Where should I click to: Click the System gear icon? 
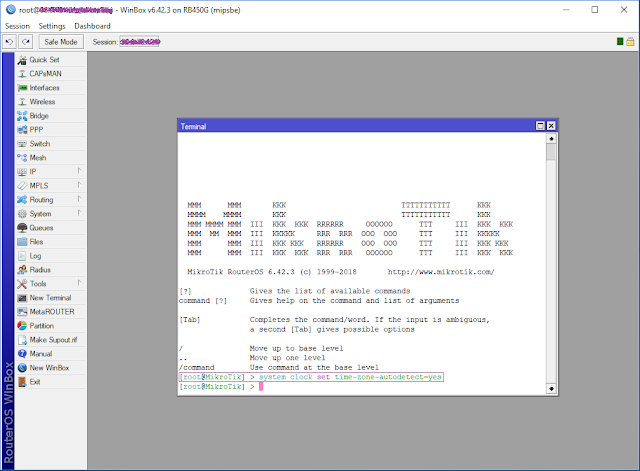point(22,214)
